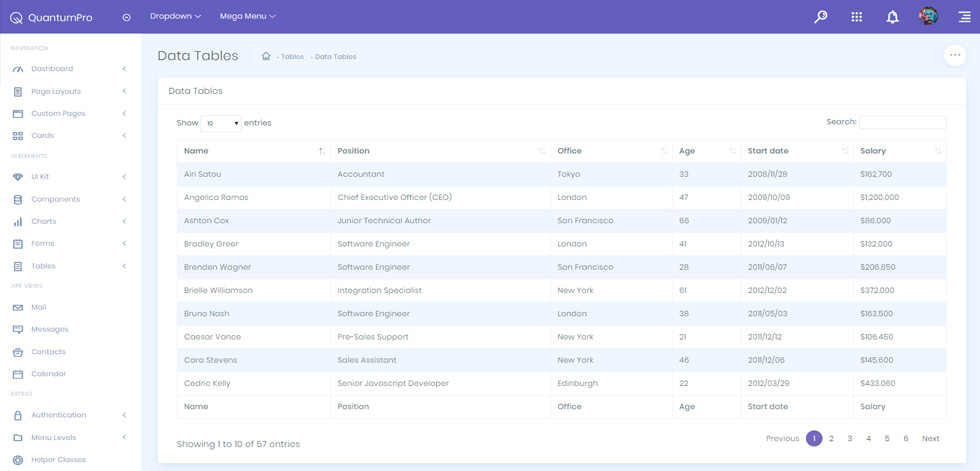Expand the Dashboard chevron
980x471 pixels.
pyautogui.click(x=124, y=69)
